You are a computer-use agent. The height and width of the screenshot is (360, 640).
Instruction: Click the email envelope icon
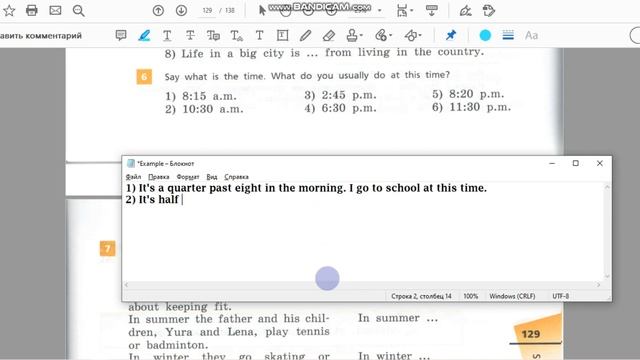55,10
